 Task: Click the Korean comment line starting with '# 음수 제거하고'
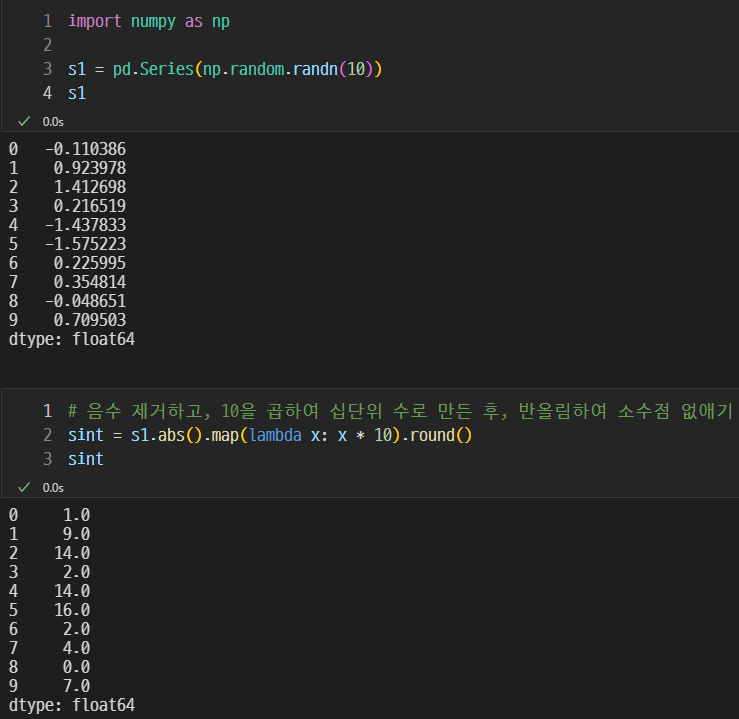pyautogui.click(x=401, y=411)
